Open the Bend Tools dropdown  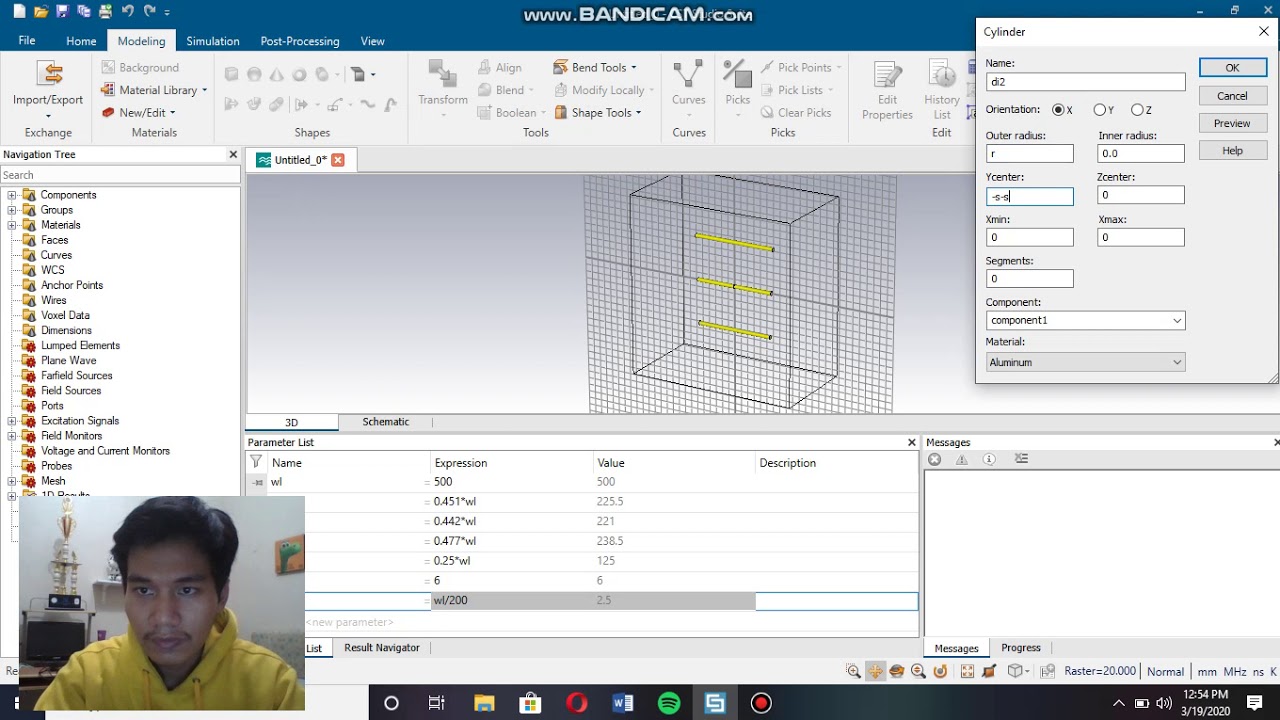click(595, 68)
